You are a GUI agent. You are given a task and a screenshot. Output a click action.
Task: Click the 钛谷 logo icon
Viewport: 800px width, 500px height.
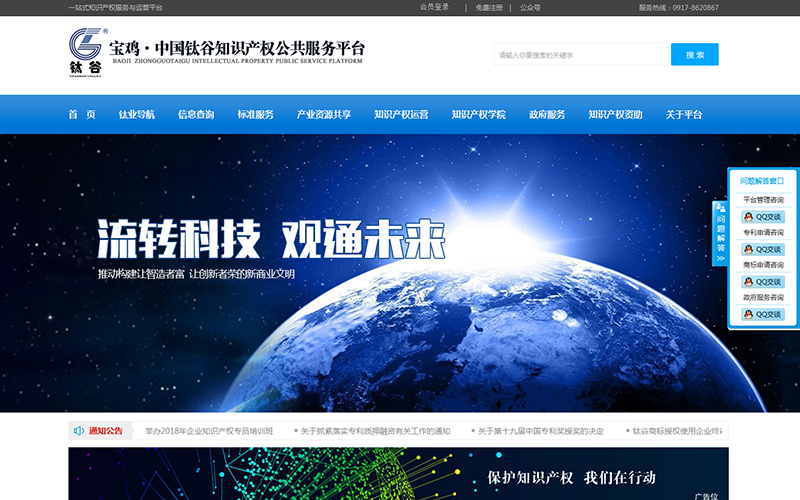pos(86,52)
